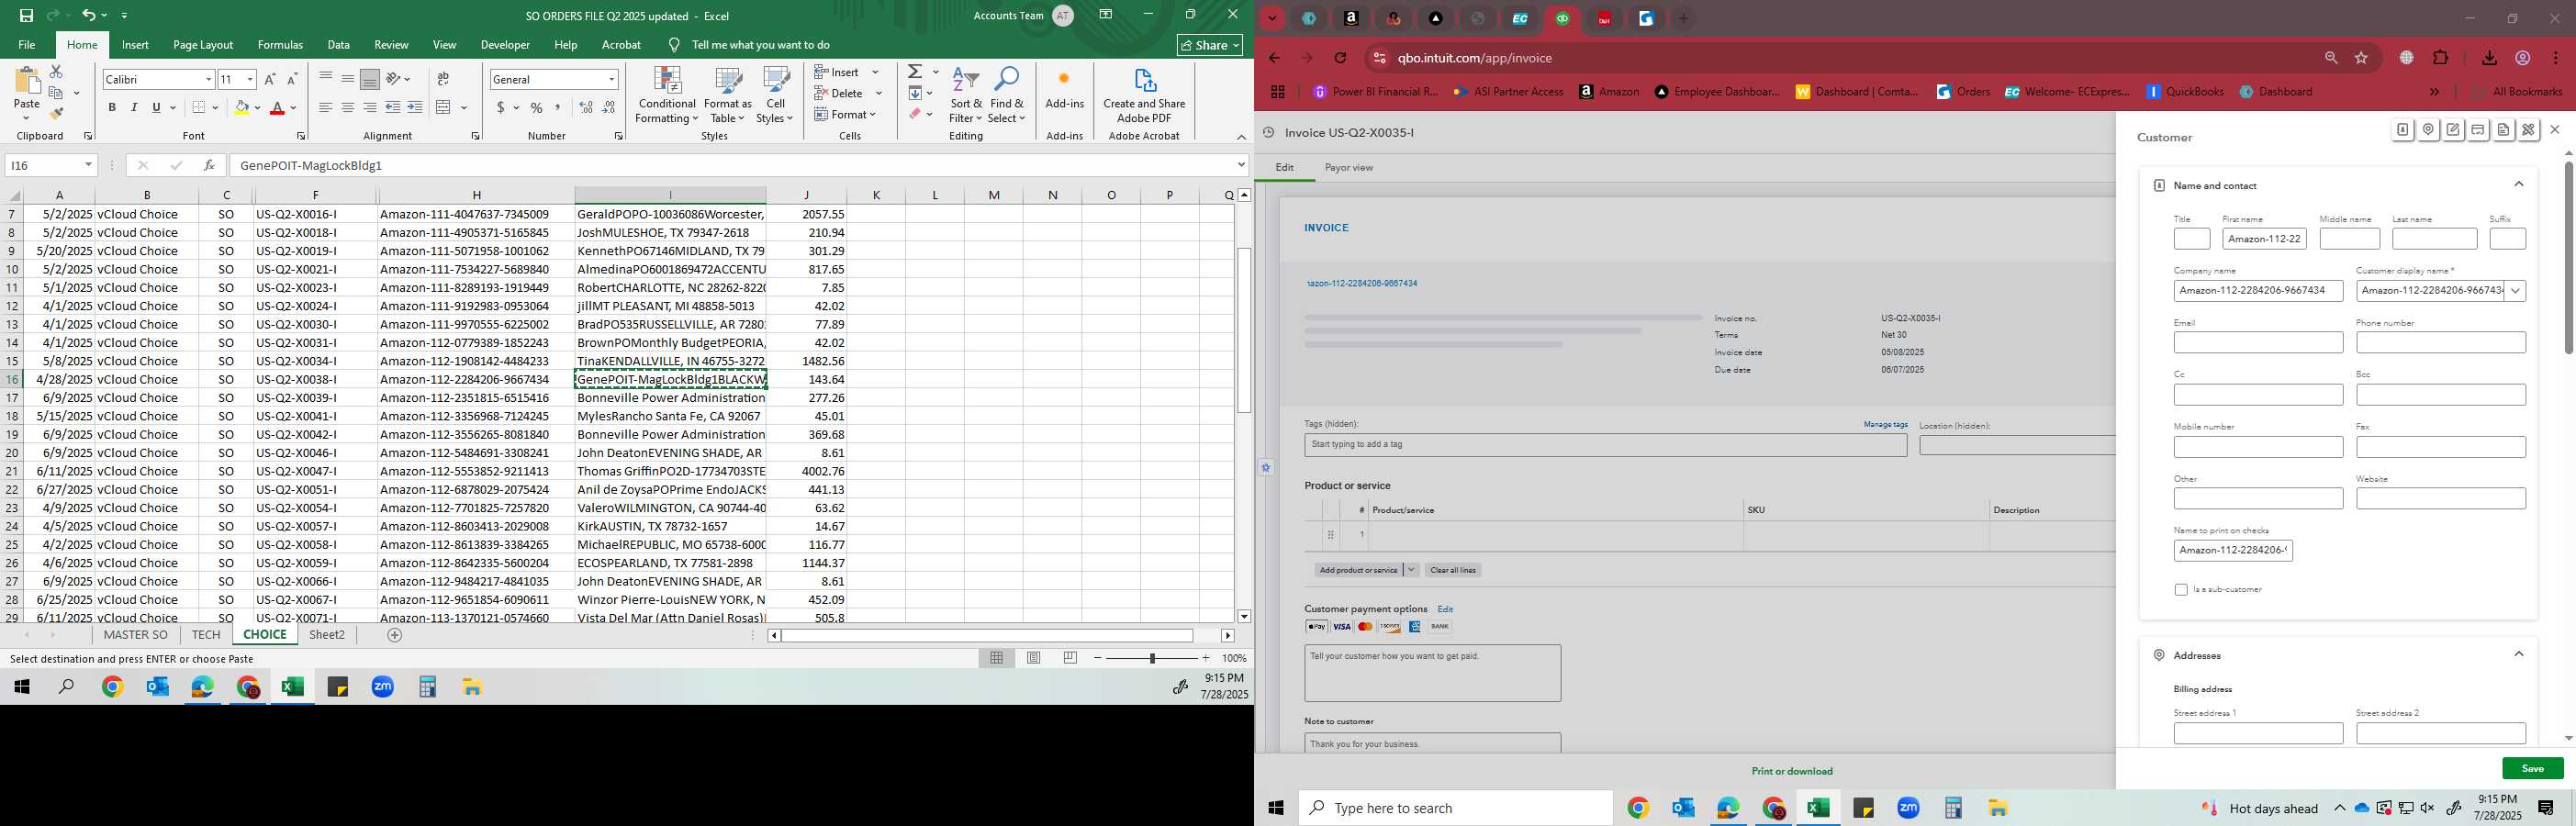Click the payments card icon in Customer panel

[2478, 130]
